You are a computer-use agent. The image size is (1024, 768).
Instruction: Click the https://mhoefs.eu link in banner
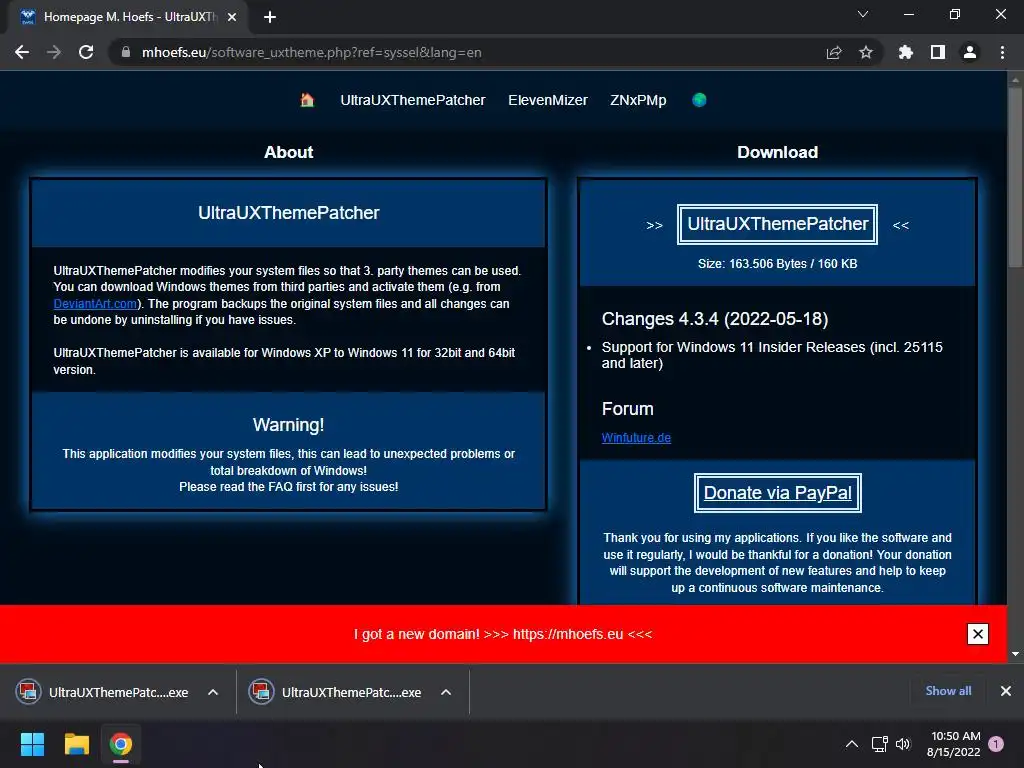point(568,634)
